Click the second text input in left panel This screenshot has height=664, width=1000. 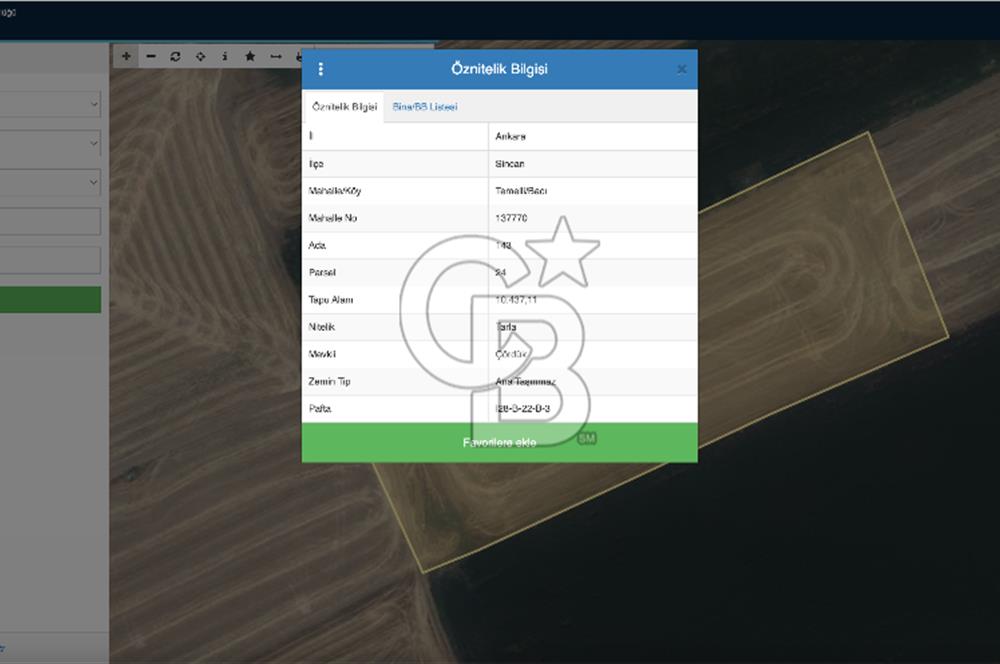pyautogui.click(x=50, y=260)
